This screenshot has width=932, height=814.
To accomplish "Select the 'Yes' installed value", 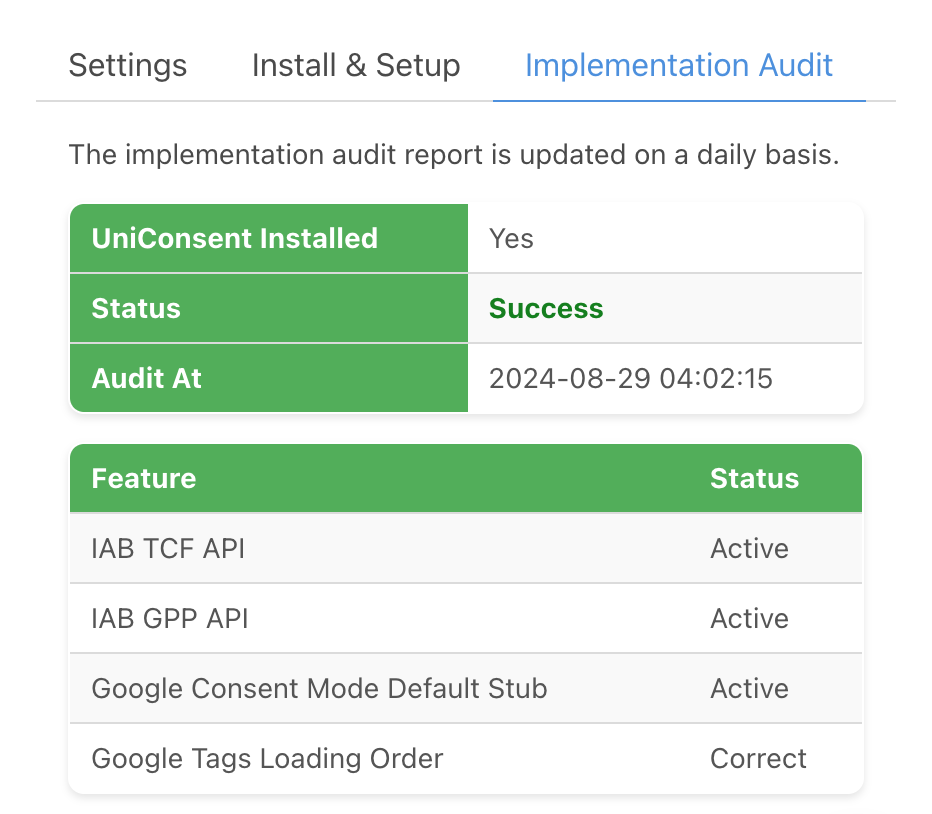I will point(511,239).
